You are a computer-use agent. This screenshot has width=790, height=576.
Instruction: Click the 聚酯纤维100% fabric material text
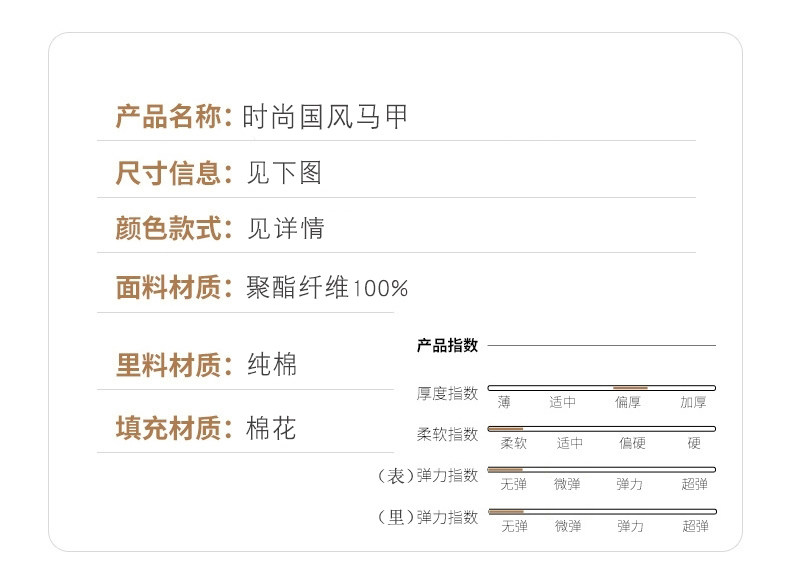tap(327, 288)
